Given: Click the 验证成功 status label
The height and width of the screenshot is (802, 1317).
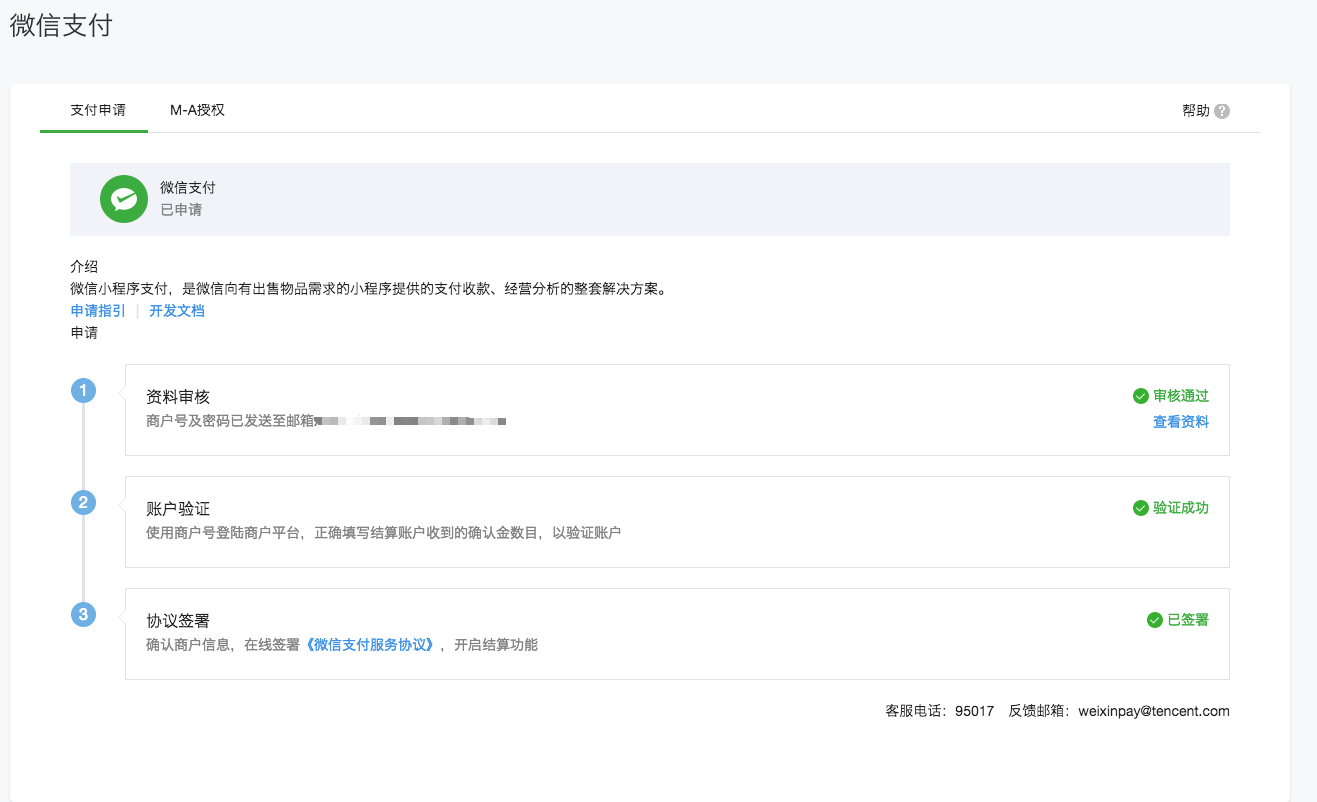Looking at the screenshot, I should [1181, 508].
